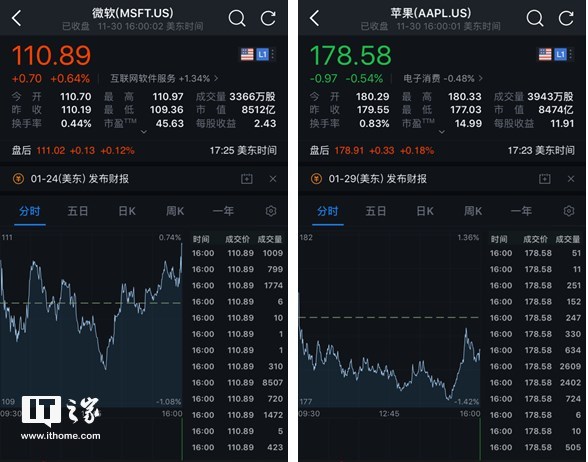Open search in Microsoft (MSFT.US) panel
588x462 pixels.
[x=237, y=18]
